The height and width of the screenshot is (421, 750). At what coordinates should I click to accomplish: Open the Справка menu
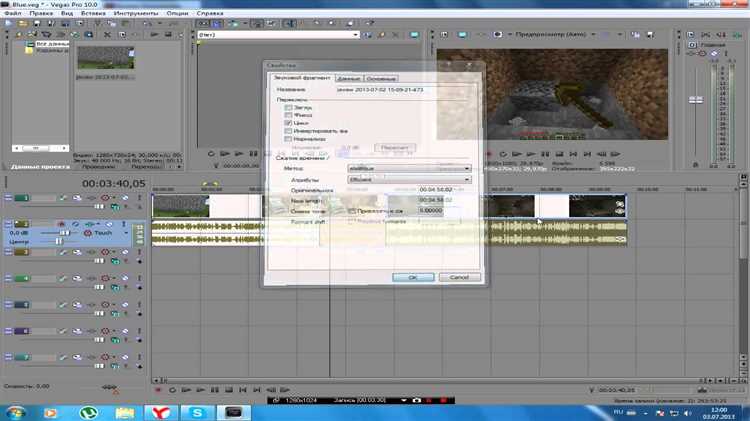[x=210, y=13]
